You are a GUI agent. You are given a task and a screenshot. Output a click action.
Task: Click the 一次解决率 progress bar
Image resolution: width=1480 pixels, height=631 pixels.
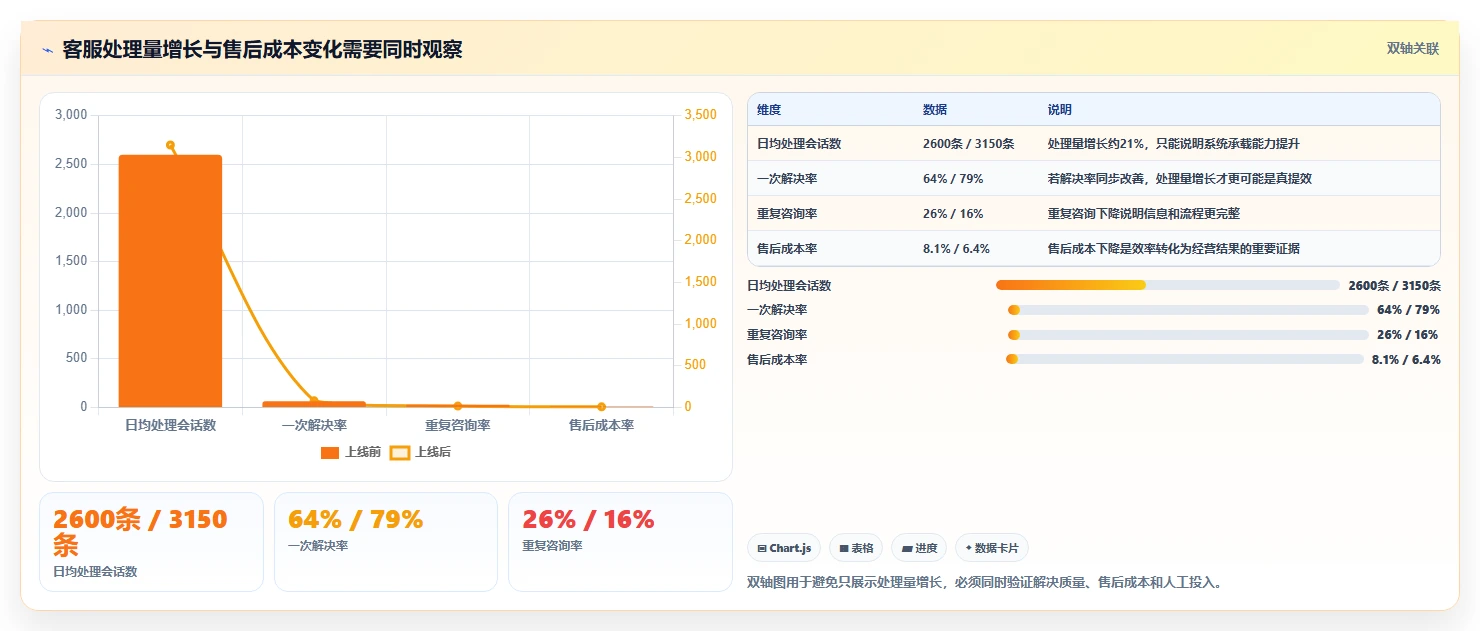pyautogui.click(x=1188, y=310)
